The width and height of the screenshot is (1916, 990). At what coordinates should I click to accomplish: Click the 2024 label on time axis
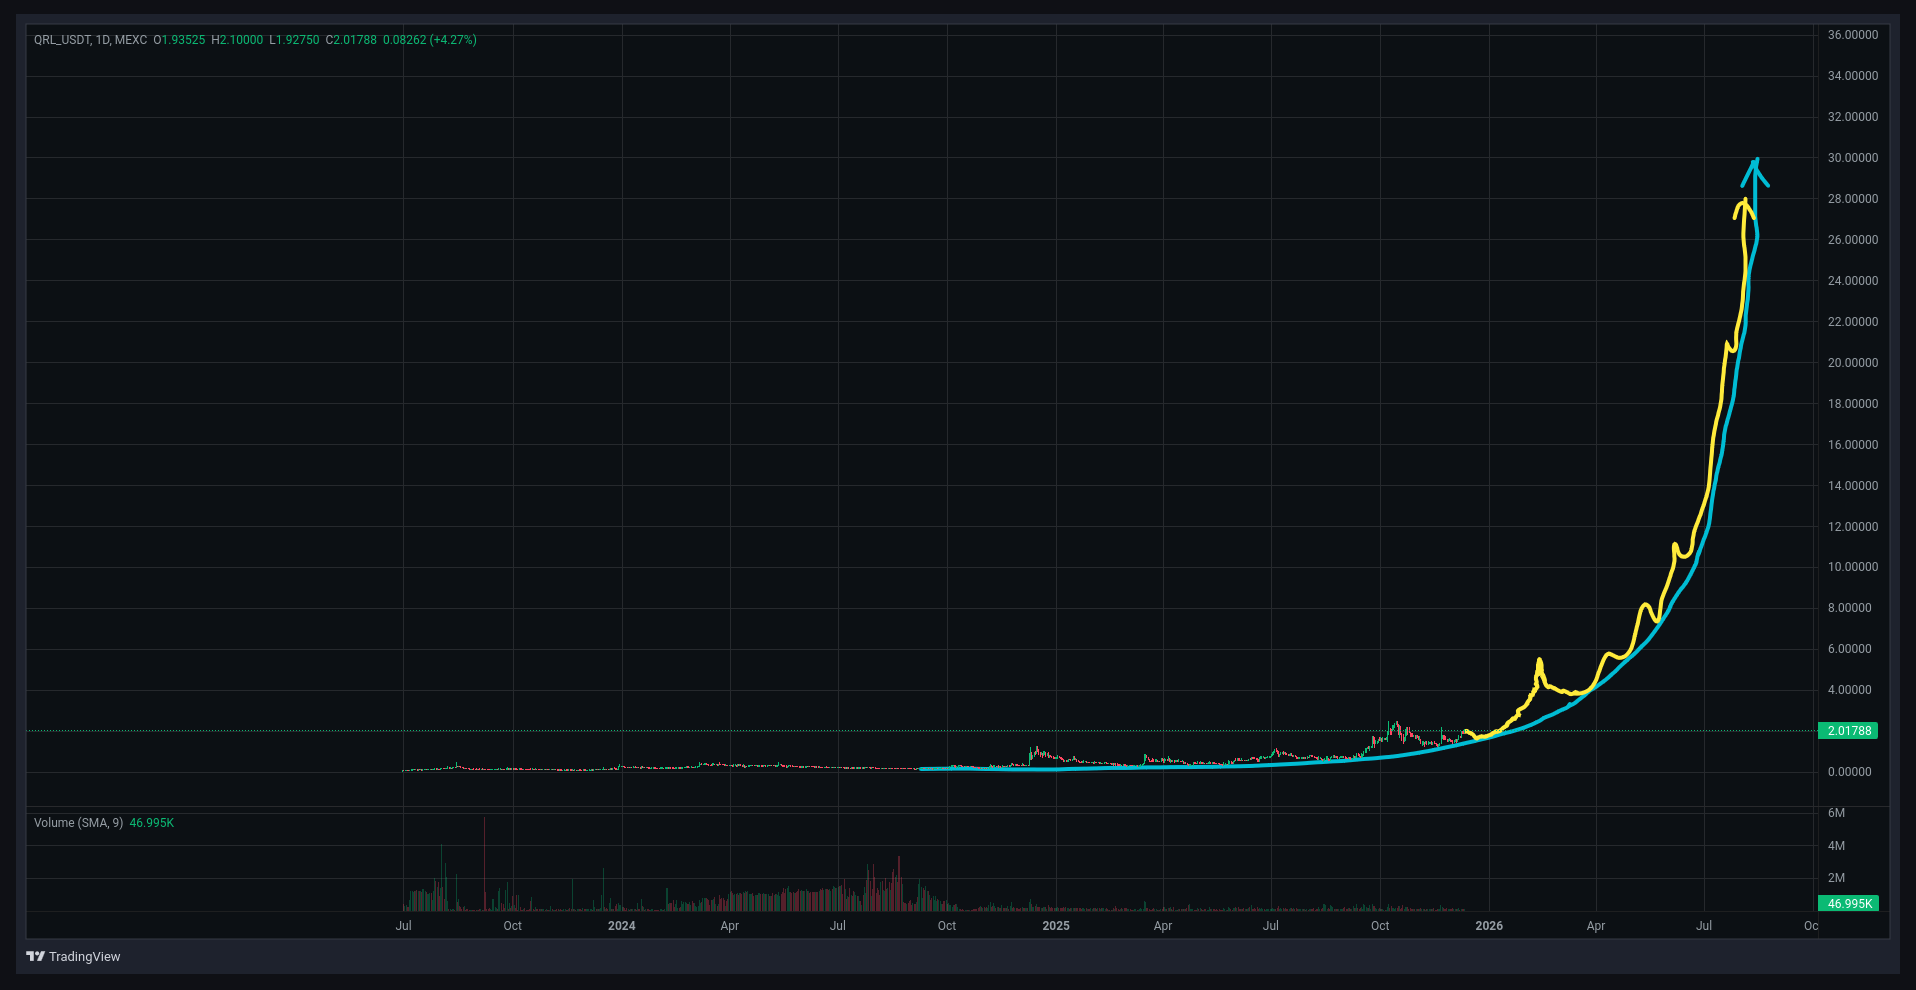(x=621, y=926)
